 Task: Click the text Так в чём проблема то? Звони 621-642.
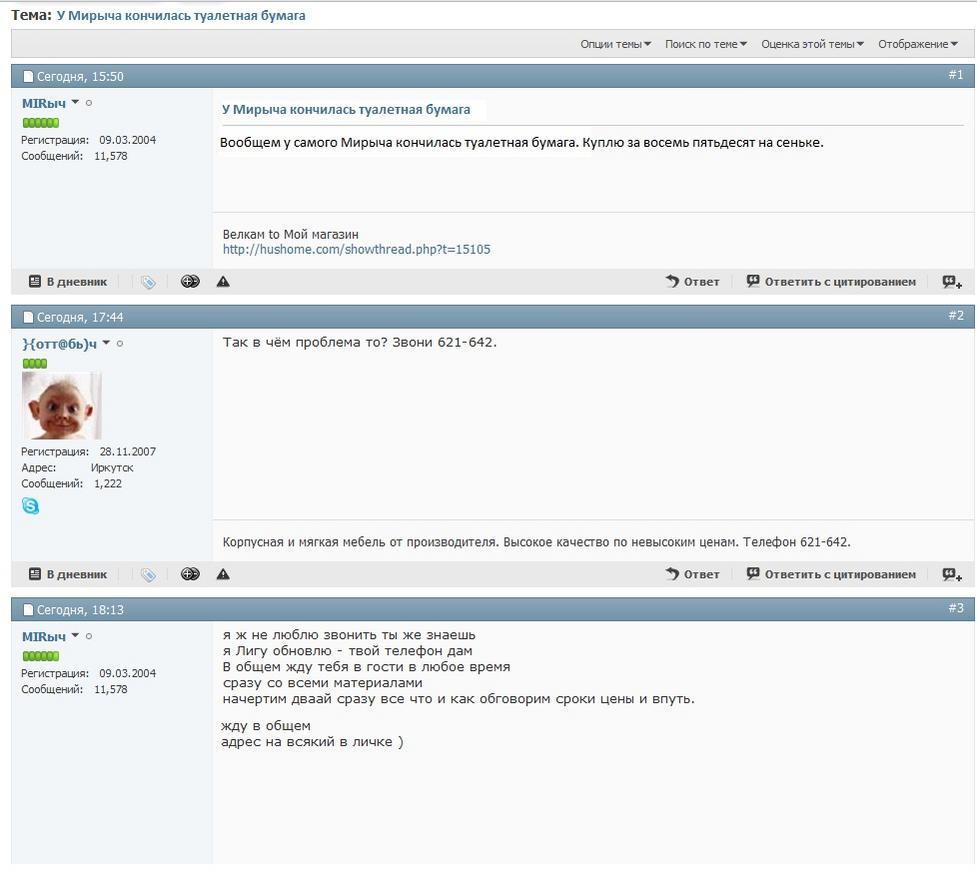point(360,342)
